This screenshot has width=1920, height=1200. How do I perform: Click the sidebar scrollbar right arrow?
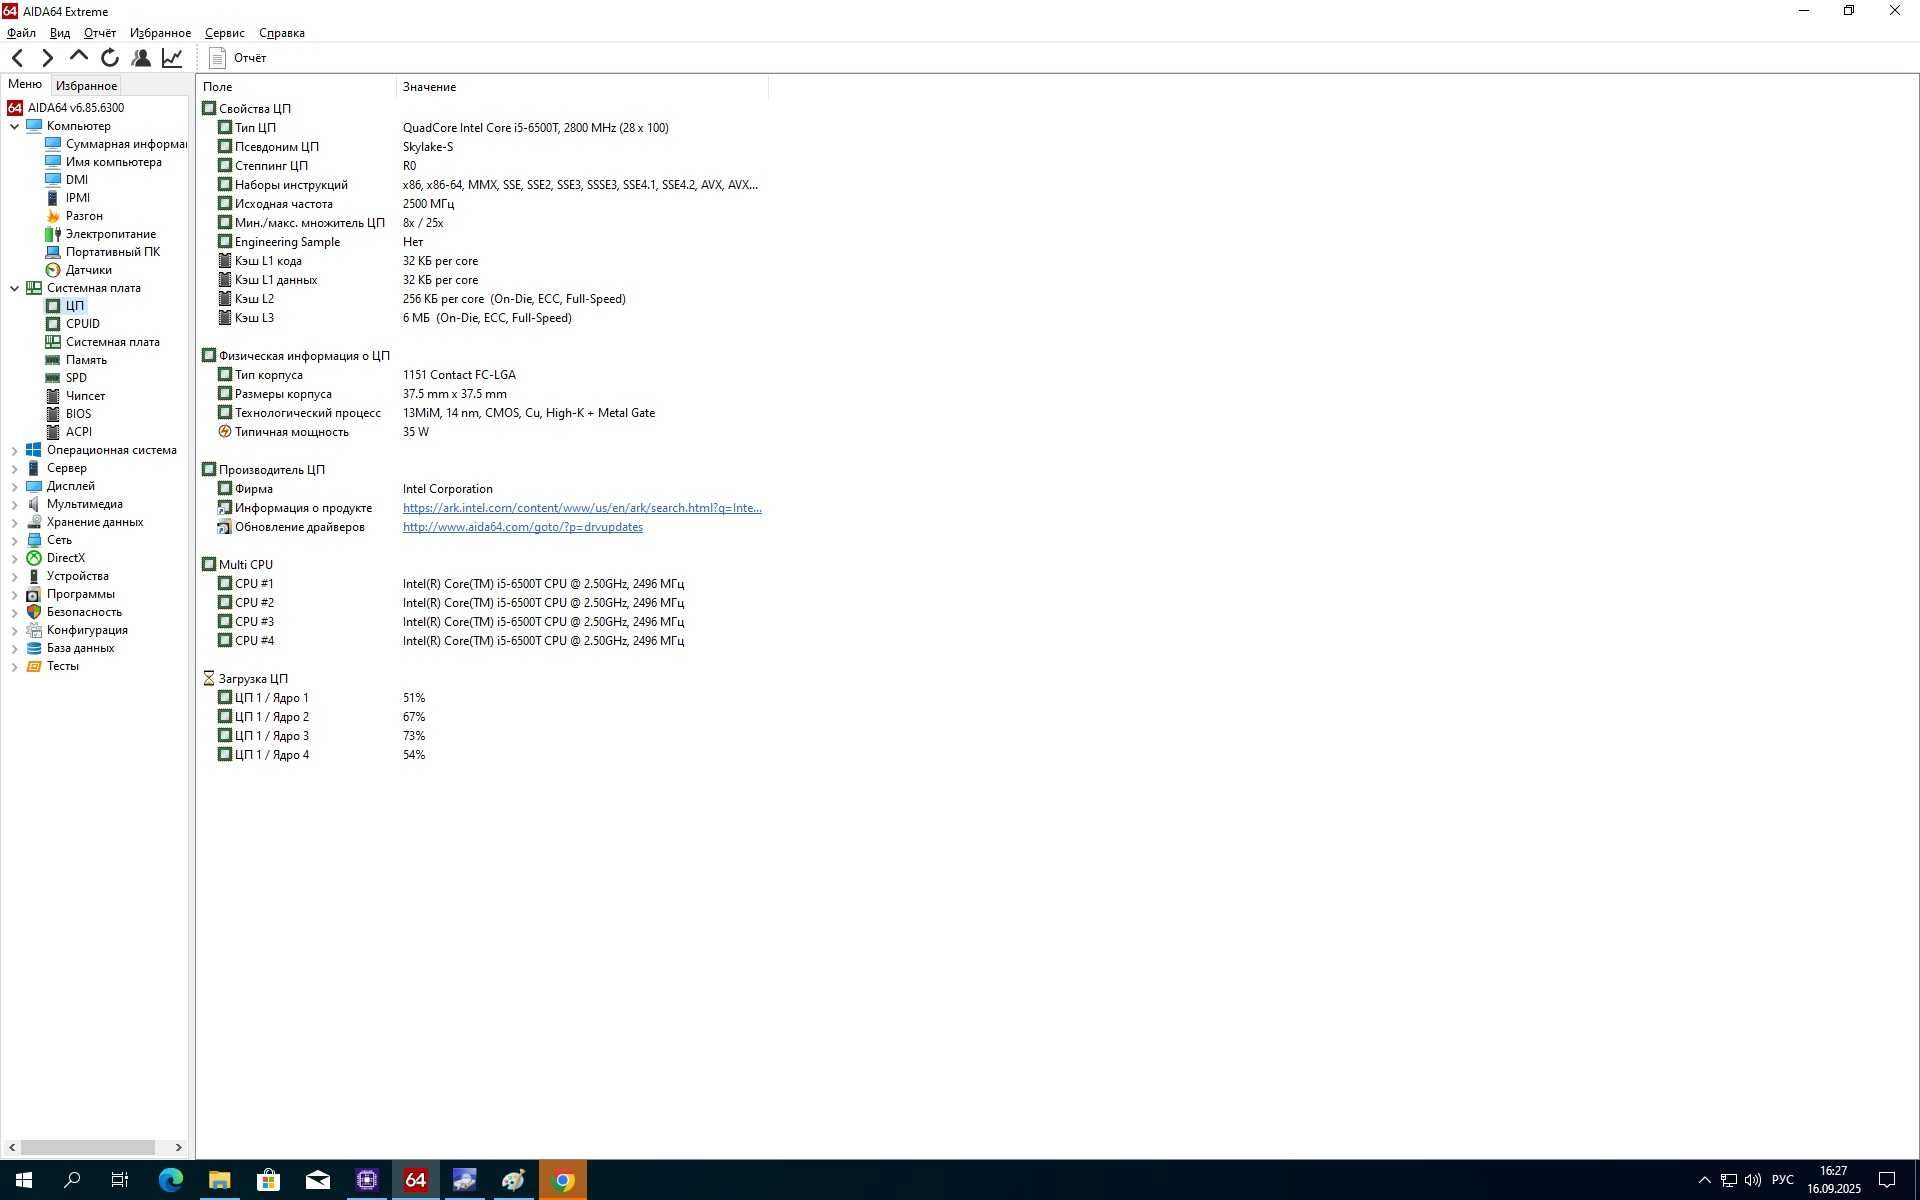tap(179, 1147)
